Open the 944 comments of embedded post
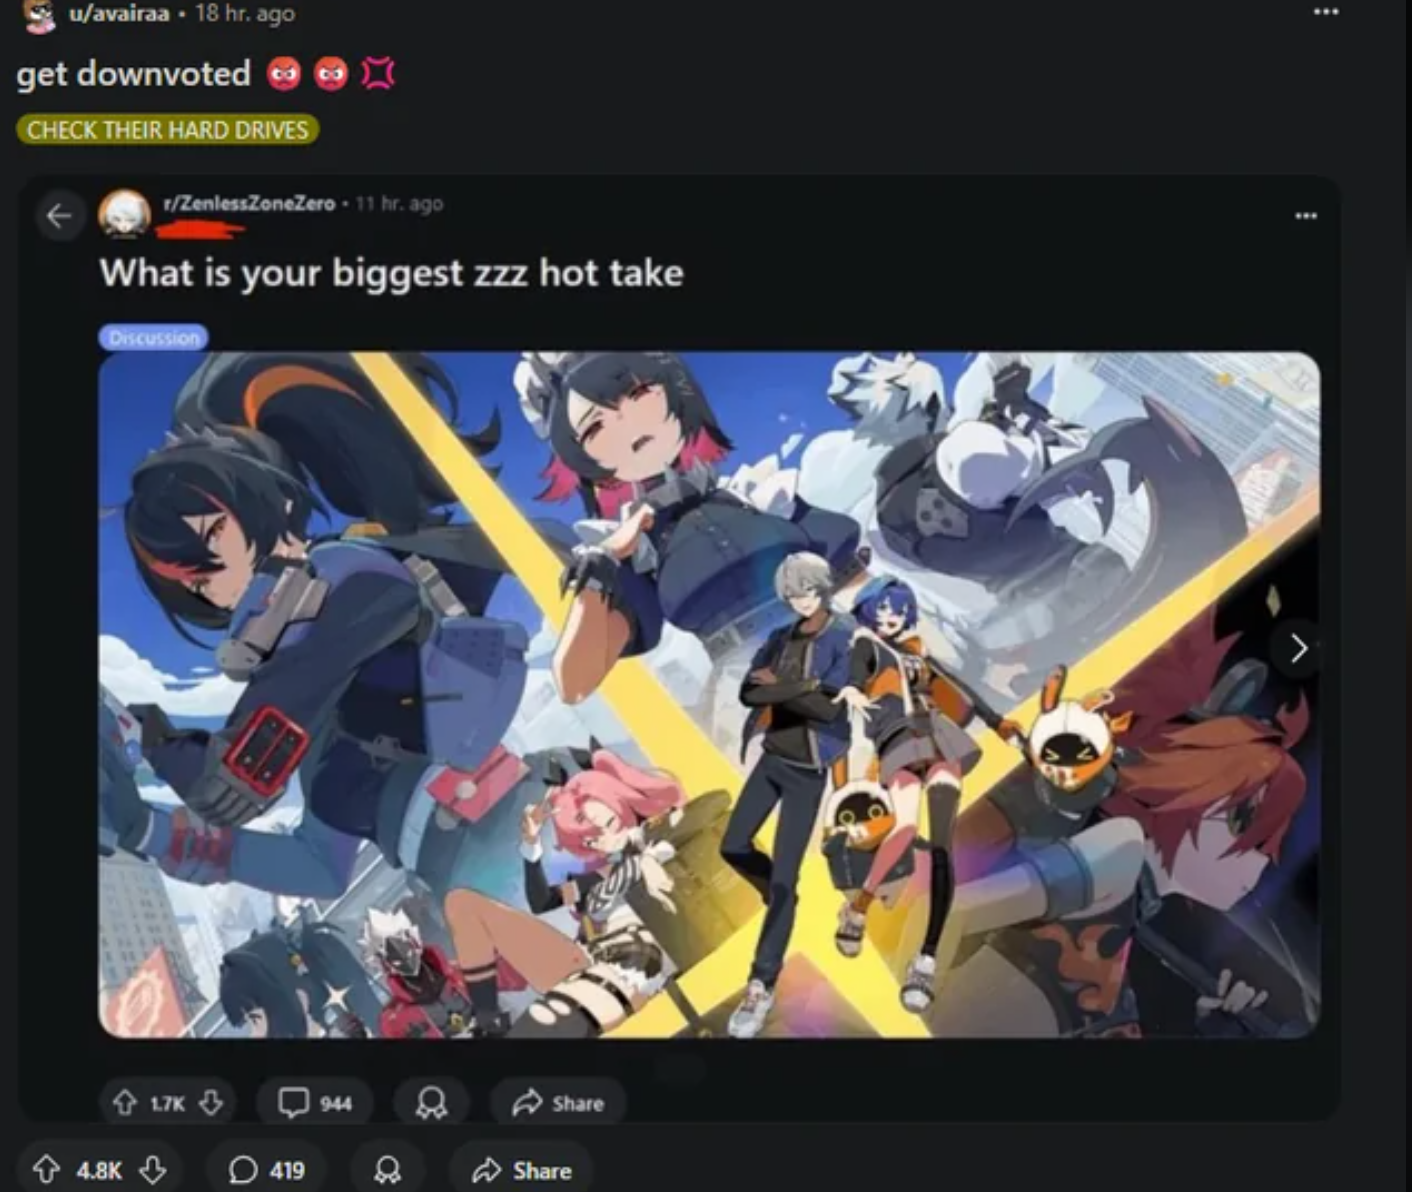Screen dimensions: 1412x1192 point(315,1102)
